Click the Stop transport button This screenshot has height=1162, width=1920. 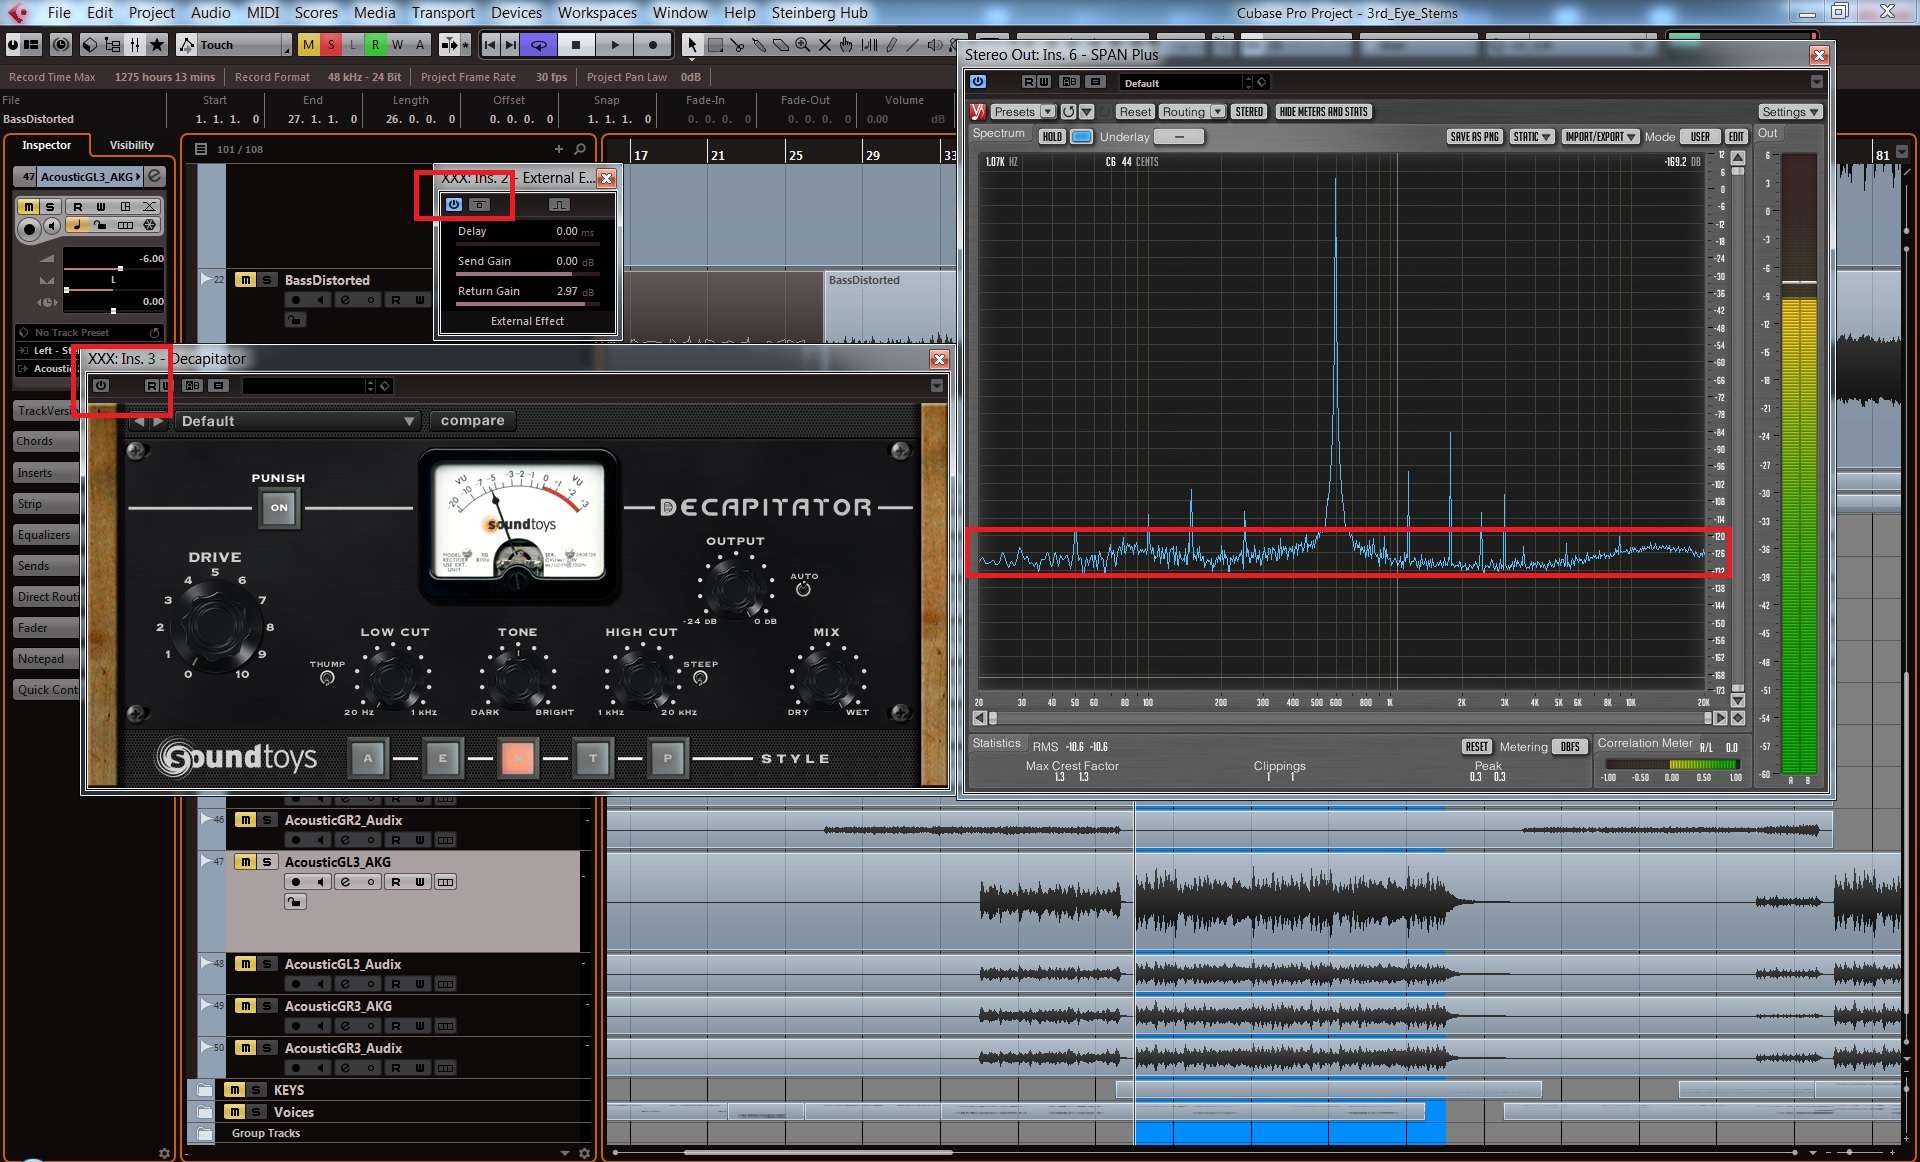click(x=575, y=44)
